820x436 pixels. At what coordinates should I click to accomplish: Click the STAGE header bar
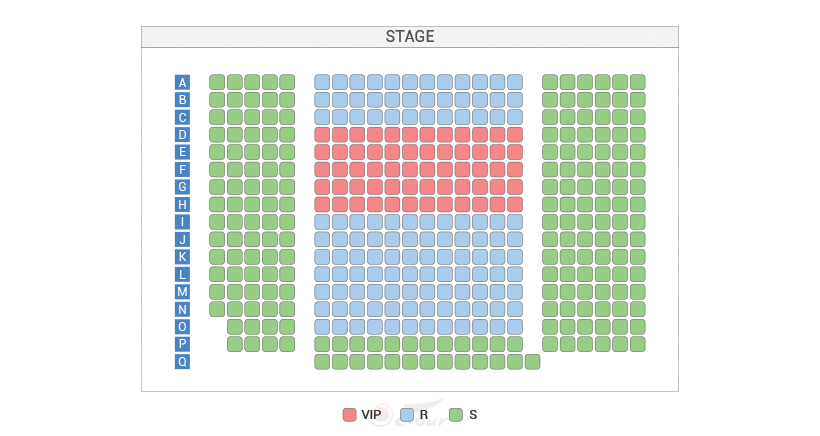[x=410, y=37]
